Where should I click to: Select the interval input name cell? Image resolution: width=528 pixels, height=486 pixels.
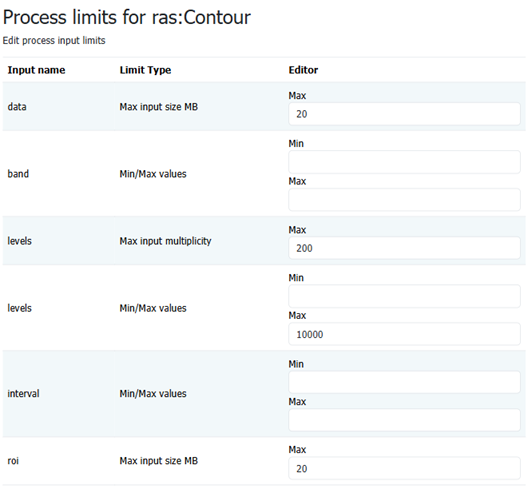[23, 393]
